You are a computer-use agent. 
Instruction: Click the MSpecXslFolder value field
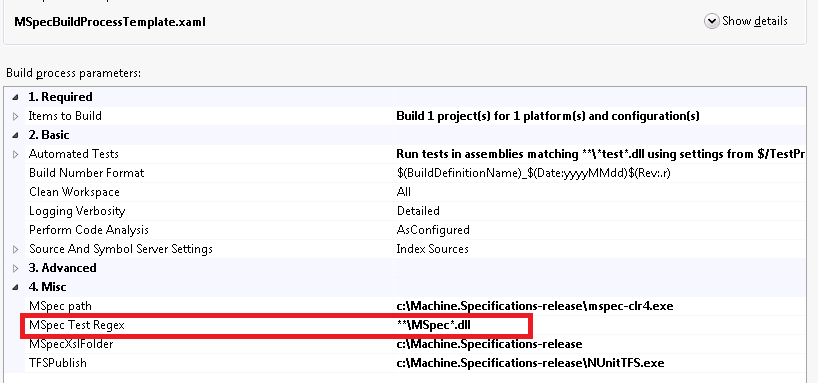coord(600,344)
